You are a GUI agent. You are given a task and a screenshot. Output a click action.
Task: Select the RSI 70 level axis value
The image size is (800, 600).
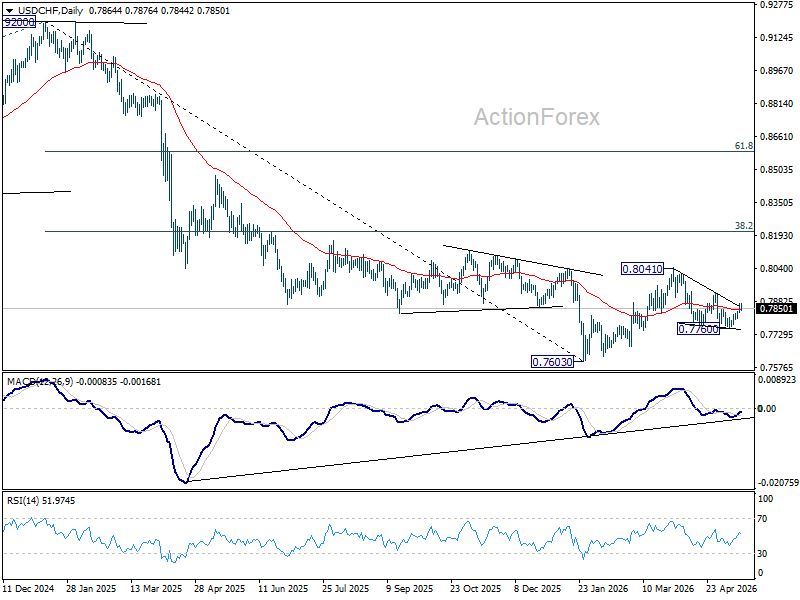pos(762,519)
